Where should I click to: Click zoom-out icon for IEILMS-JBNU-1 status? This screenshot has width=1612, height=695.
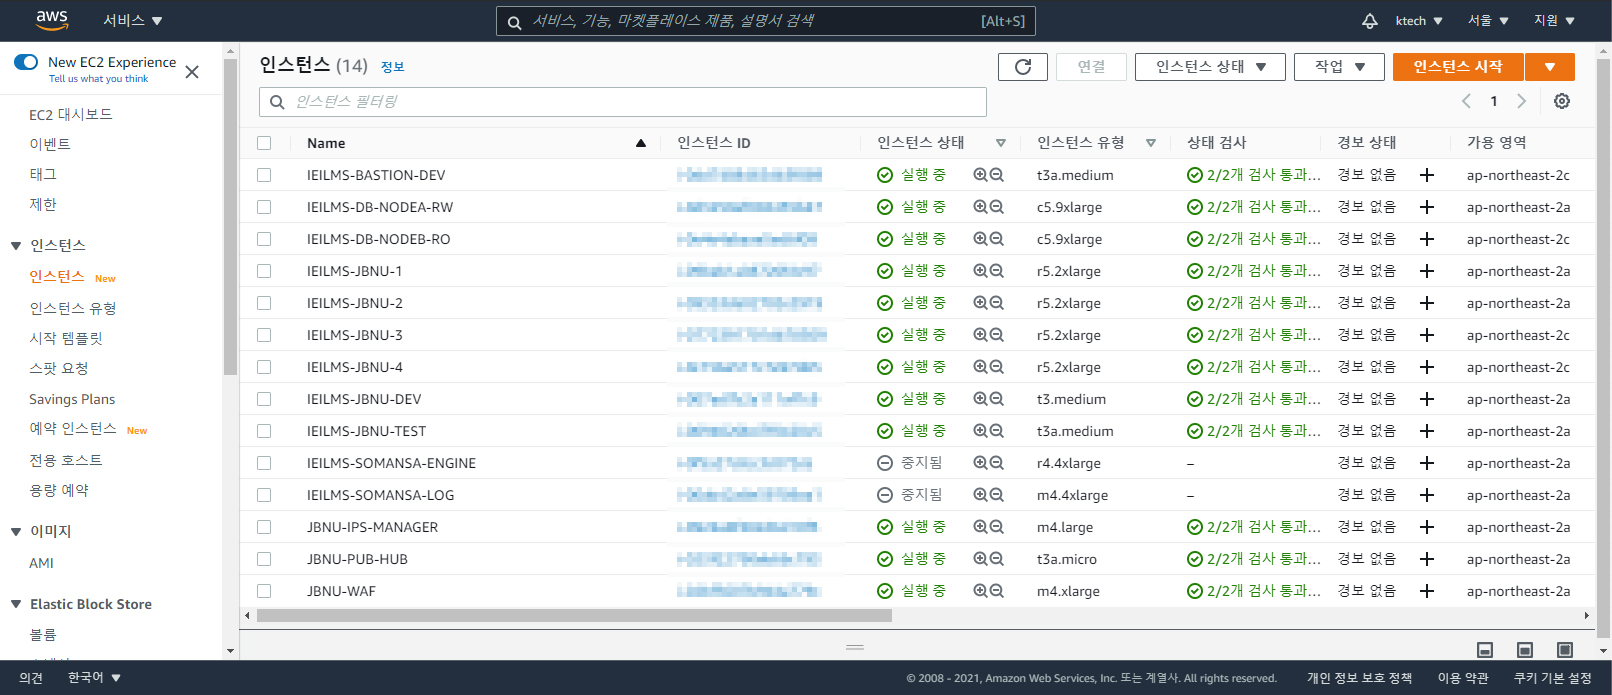[996, 271]
